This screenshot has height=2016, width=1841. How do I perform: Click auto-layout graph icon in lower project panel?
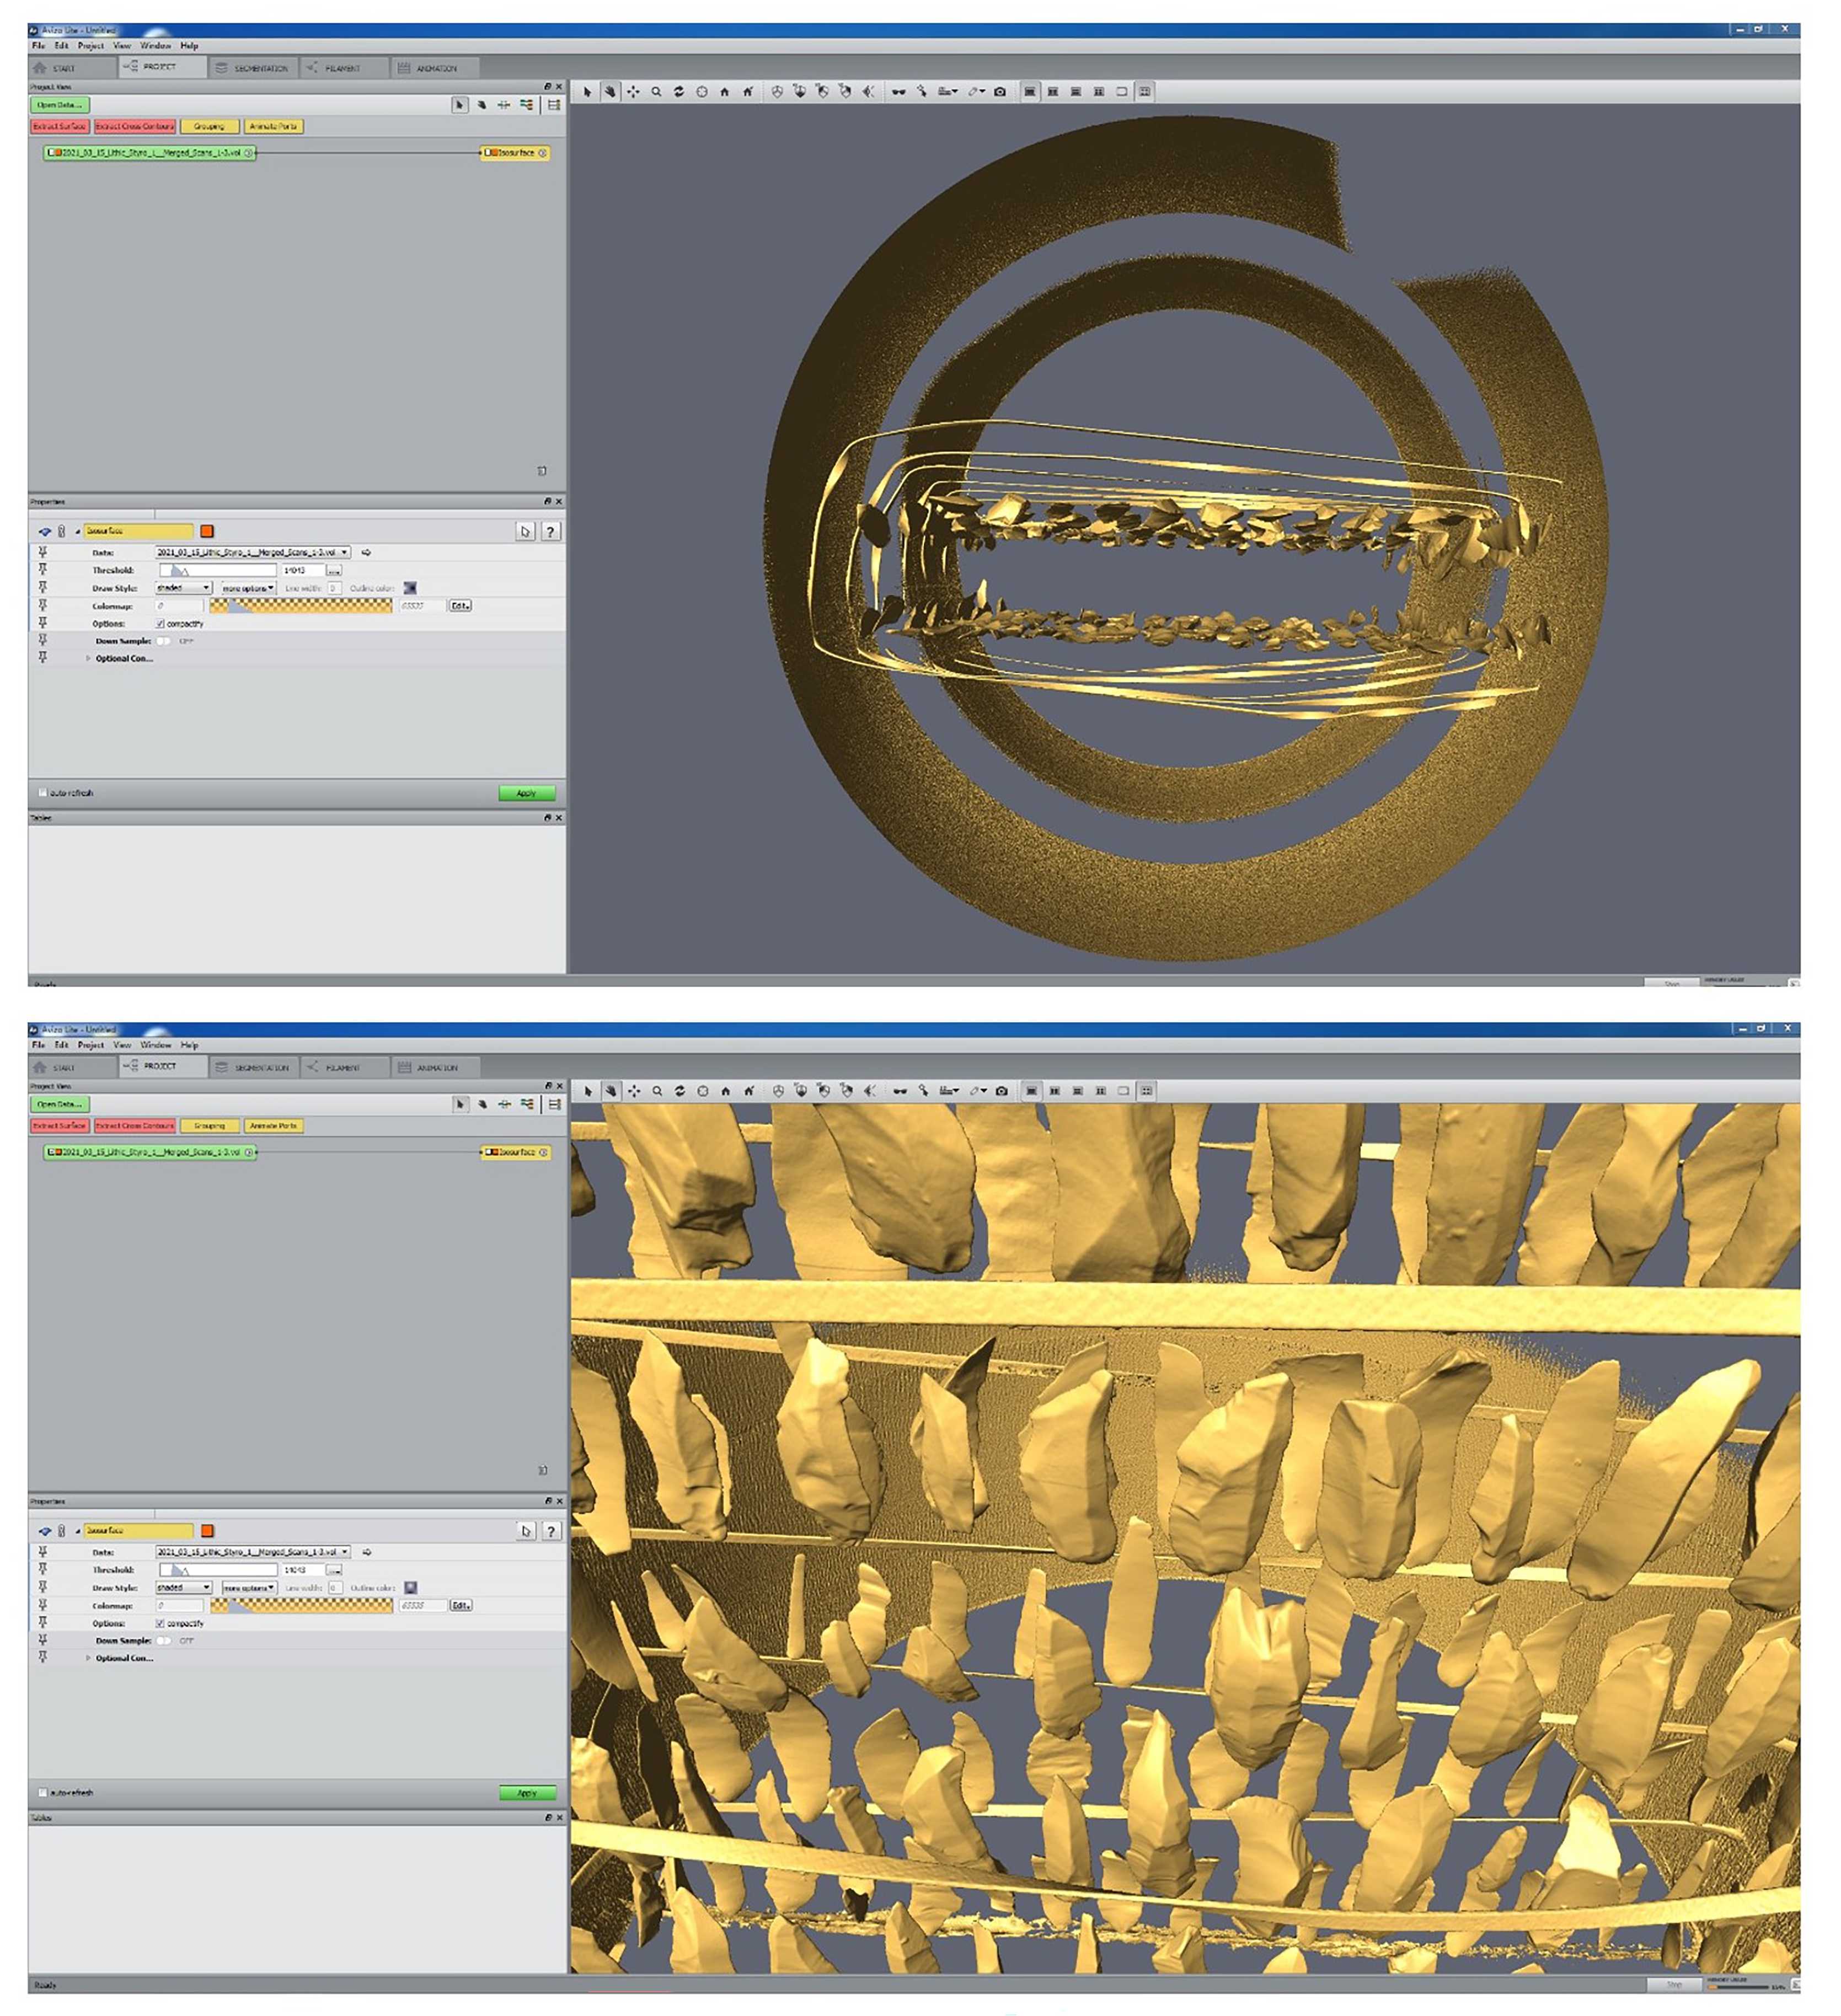[527, 1104]
